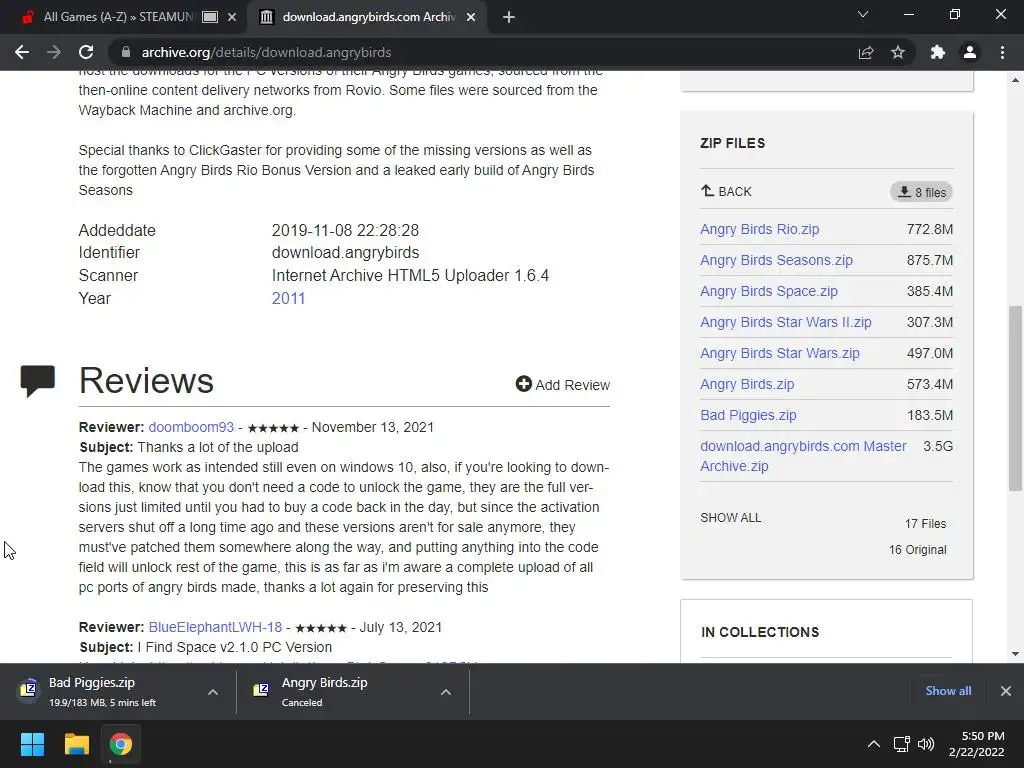Click Show all downloads
The height and width of the screenshot is (768, 1024).
click(x=948, y=691)
